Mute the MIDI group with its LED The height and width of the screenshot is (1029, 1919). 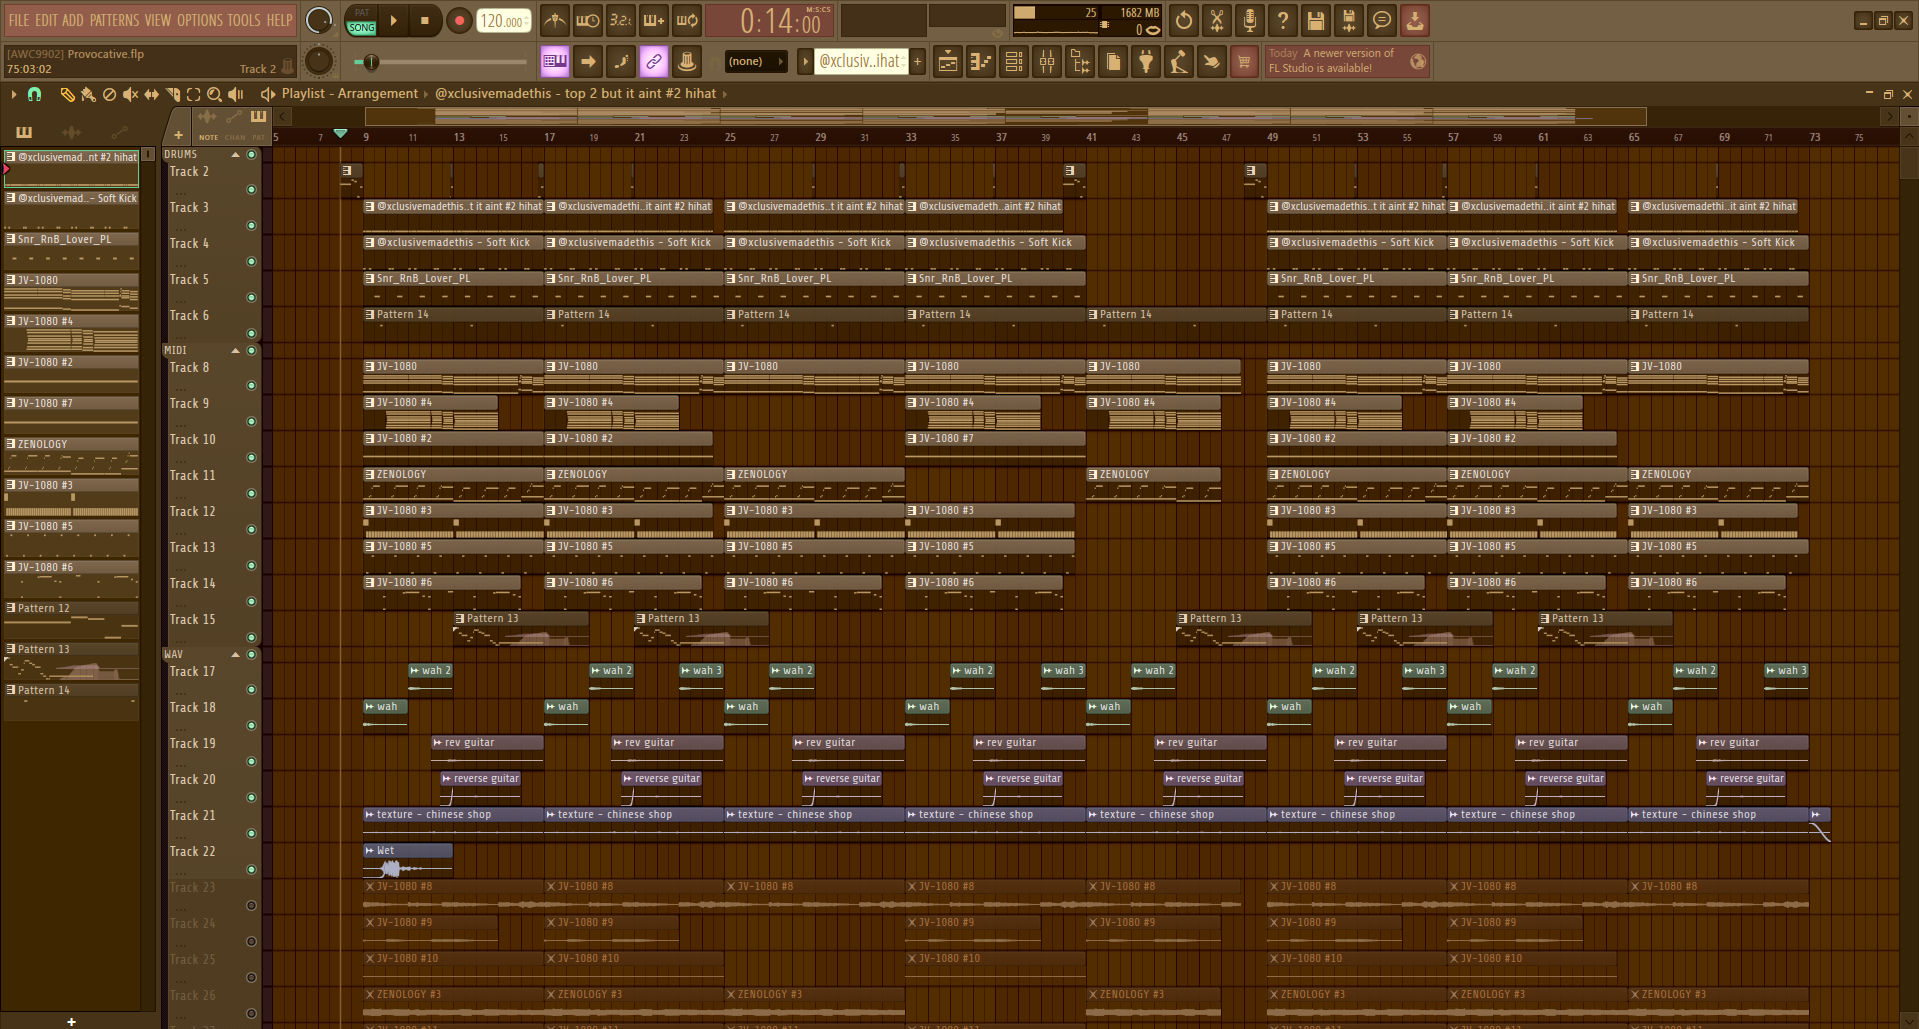pos(252,351)
